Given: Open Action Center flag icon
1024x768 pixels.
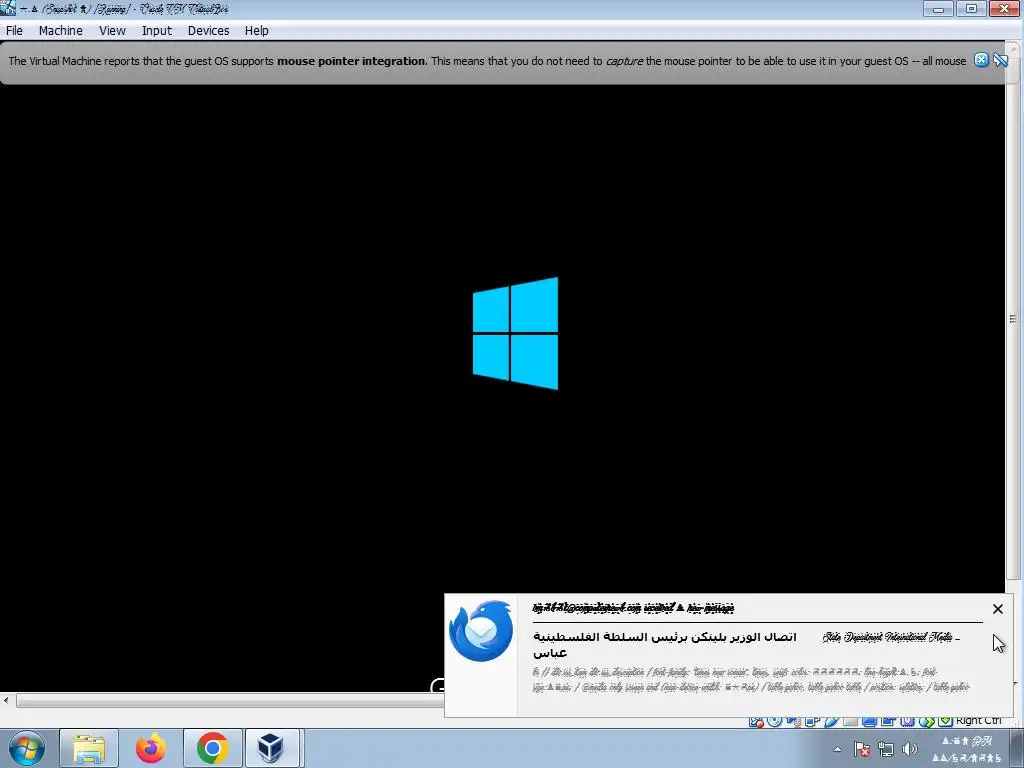Looking at the screenshot, I should [861, 749].
